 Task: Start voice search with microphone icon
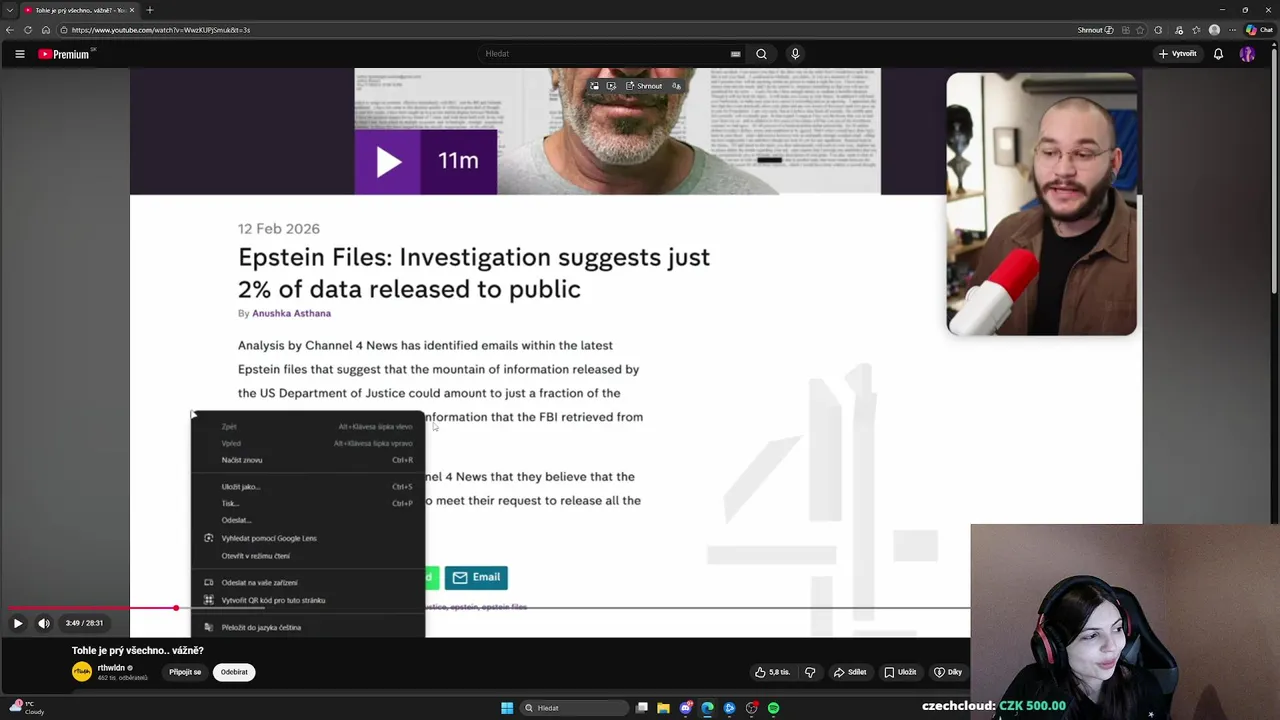[x=795, y=54]
